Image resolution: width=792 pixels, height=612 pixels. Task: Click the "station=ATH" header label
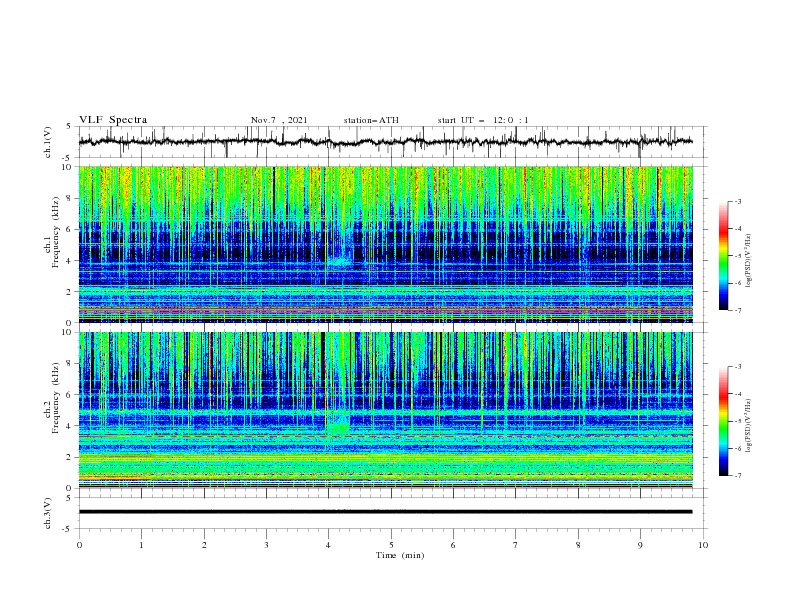[x=371, y=120]
